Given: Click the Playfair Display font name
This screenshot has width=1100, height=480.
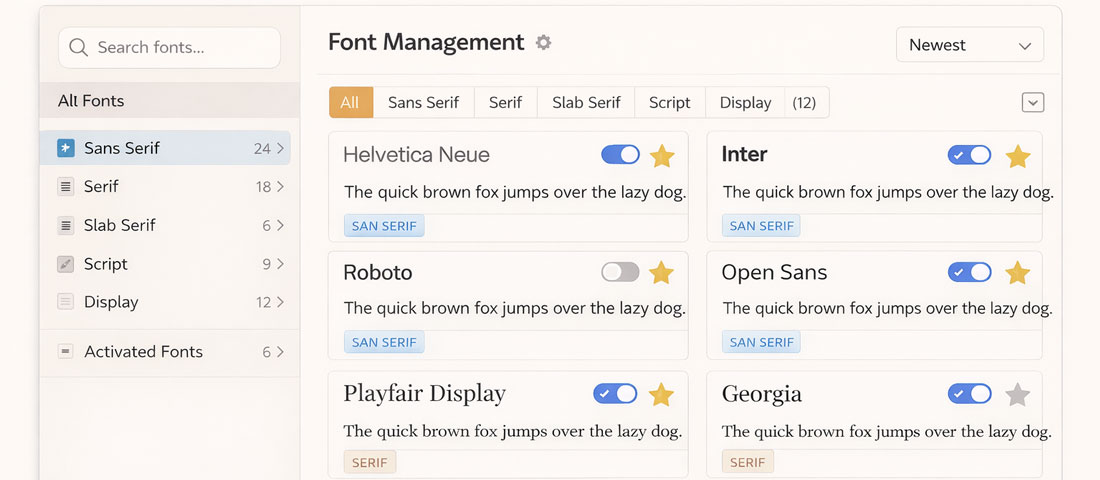Looking at the screenshot, I should (424, 394).
